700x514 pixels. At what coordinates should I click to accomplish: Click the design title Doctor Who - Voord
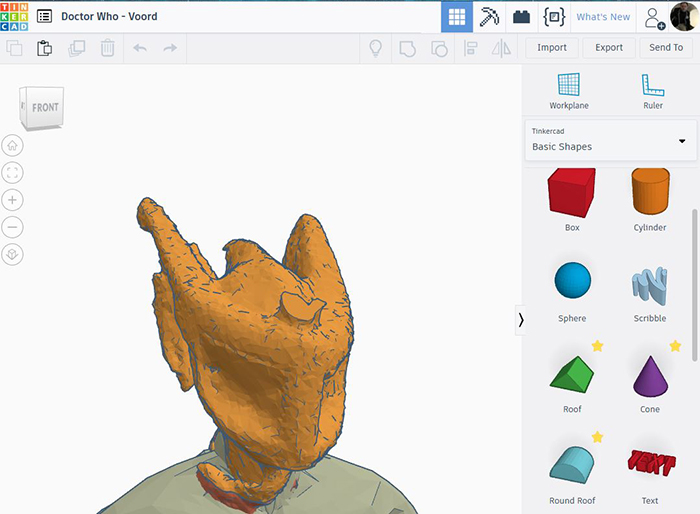[x=109, y=17]
